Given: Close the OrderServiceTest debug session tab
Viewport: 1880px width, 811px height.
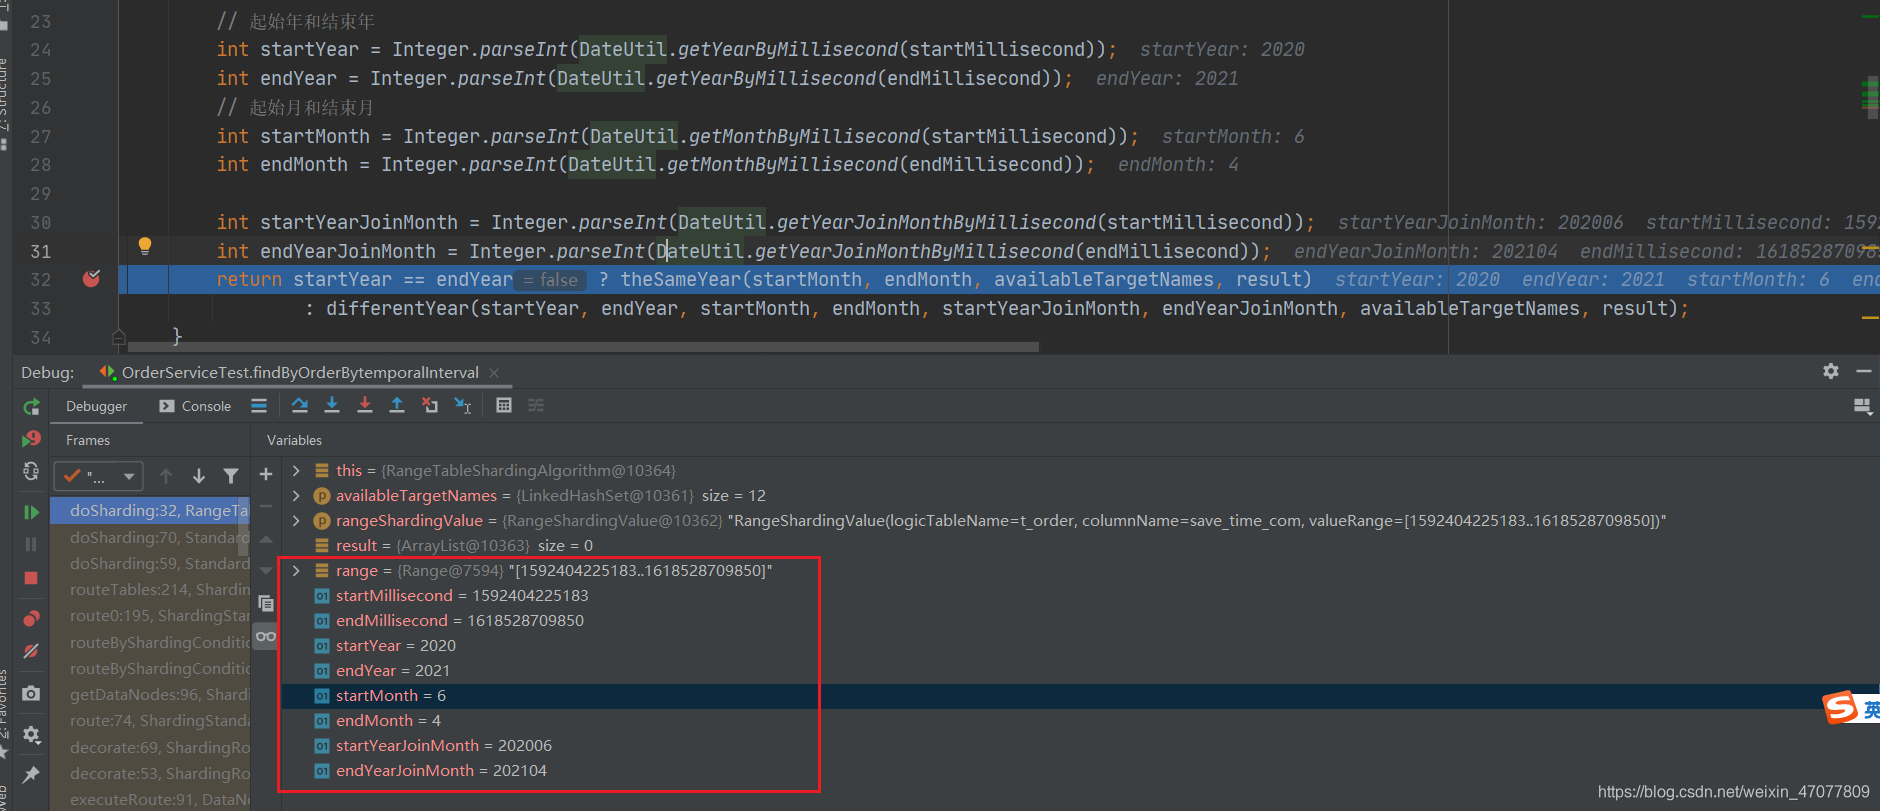Looking at the screenshot, I should [494, 372].
